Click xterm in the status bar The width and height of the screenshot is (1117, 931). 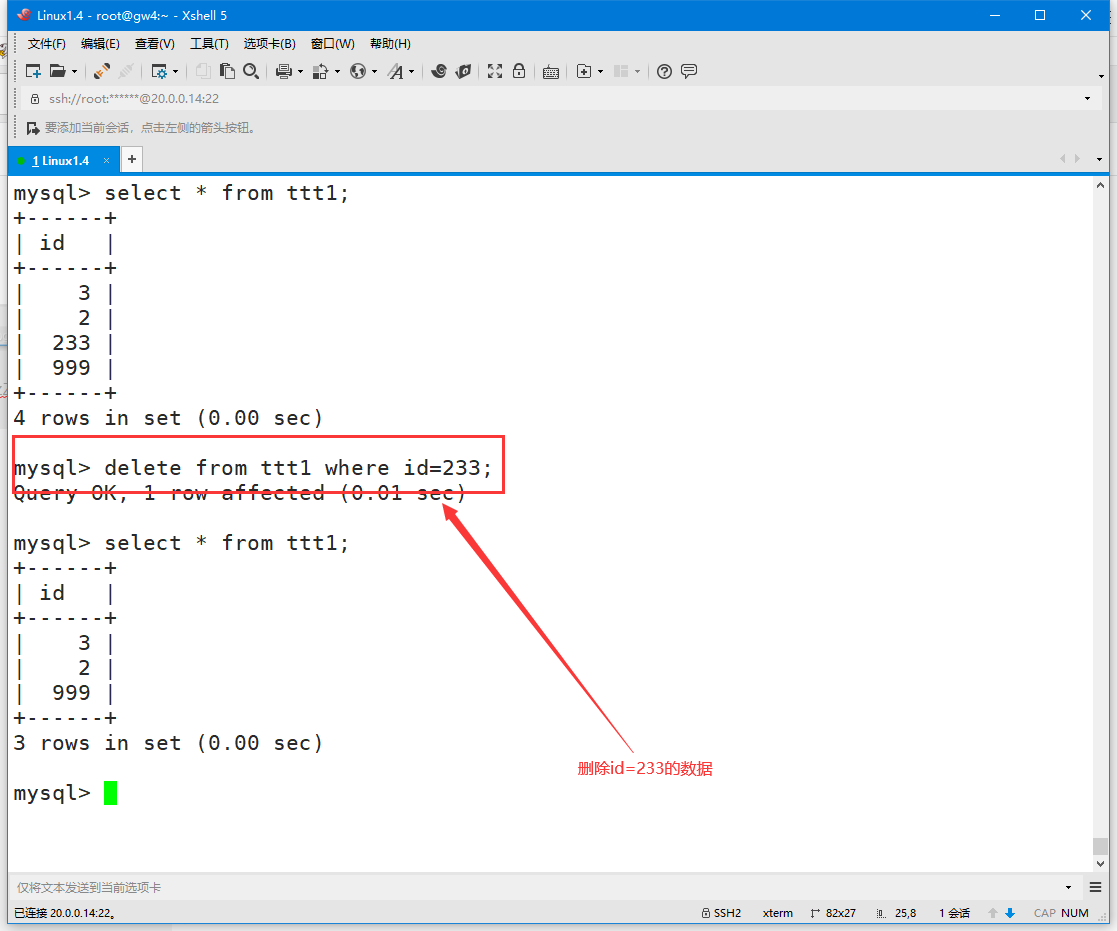(x=777, y=913)
